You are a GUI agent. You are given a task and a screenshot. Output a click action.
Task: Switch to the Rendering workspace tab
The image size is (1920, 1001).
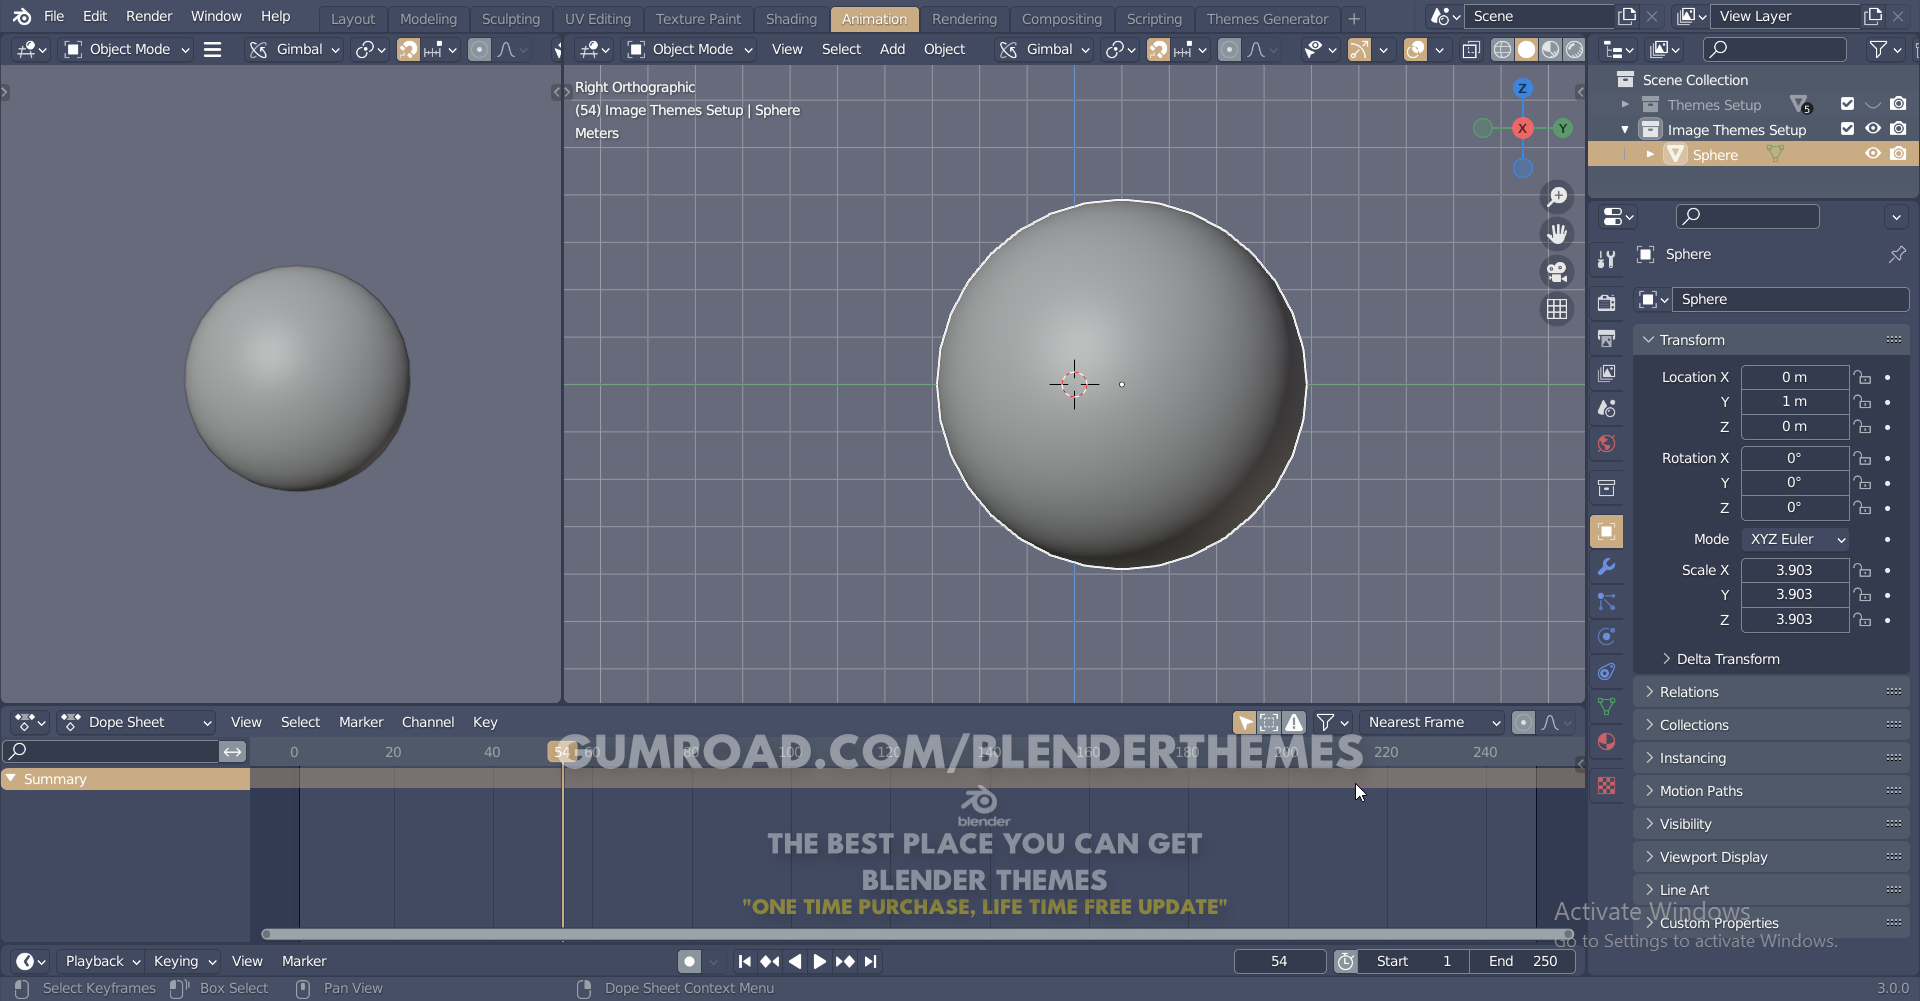(x=964, y=18)
